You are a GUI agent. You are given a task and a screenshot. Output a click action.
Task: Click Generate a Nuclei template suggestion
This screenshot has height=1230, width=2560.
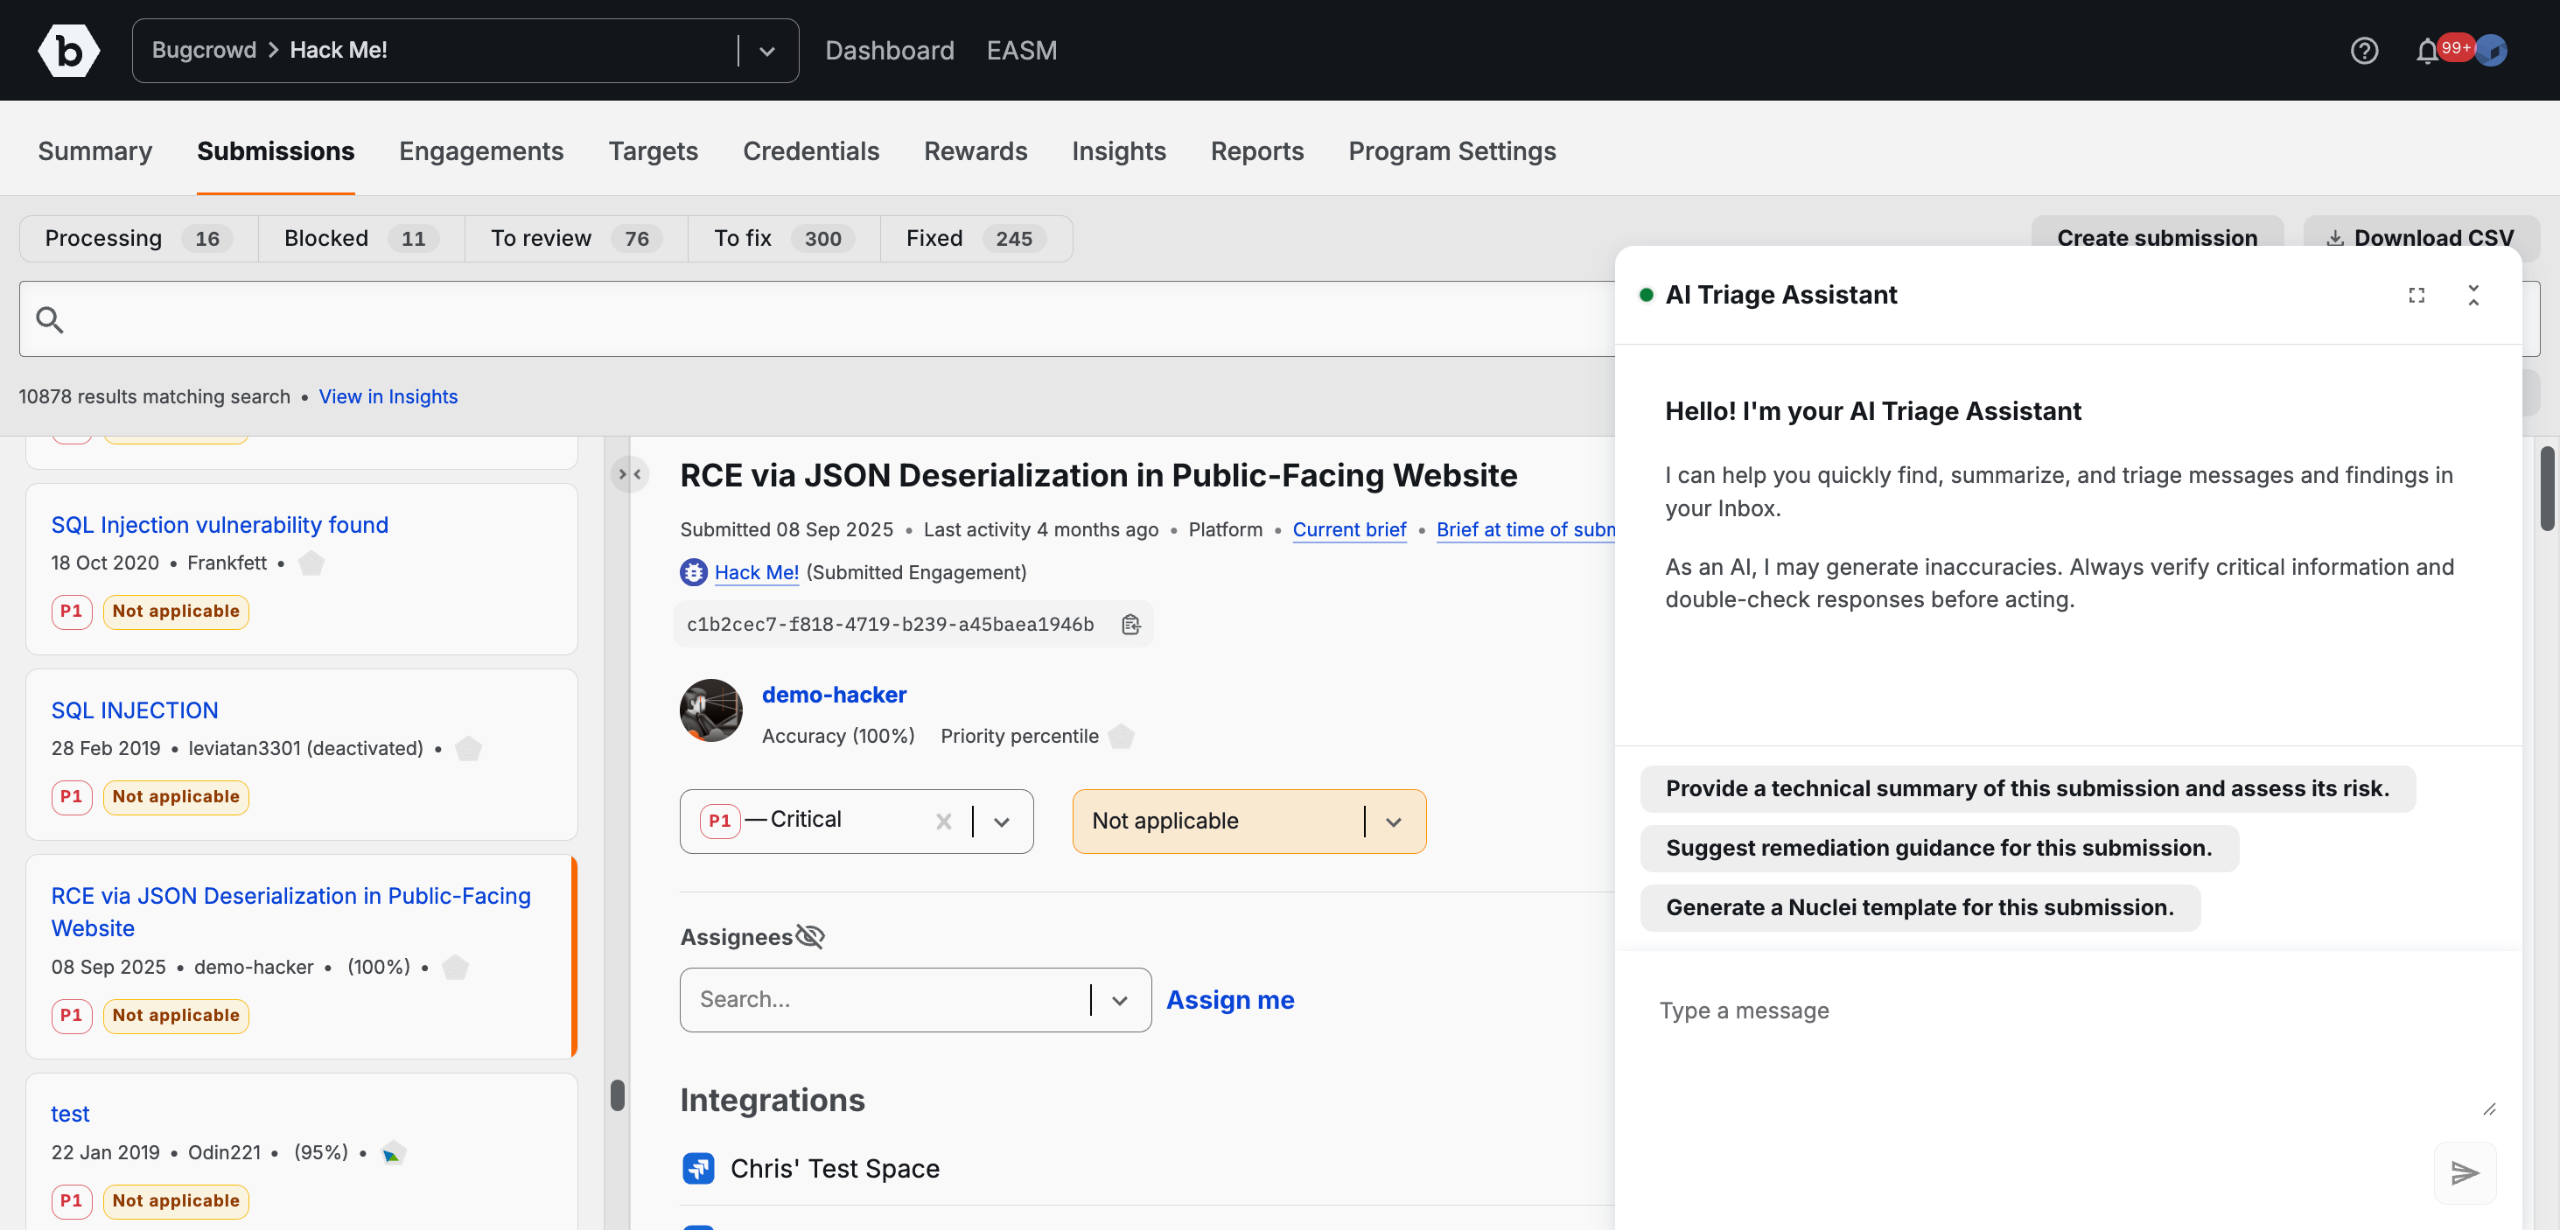[x=1919, y=907]
